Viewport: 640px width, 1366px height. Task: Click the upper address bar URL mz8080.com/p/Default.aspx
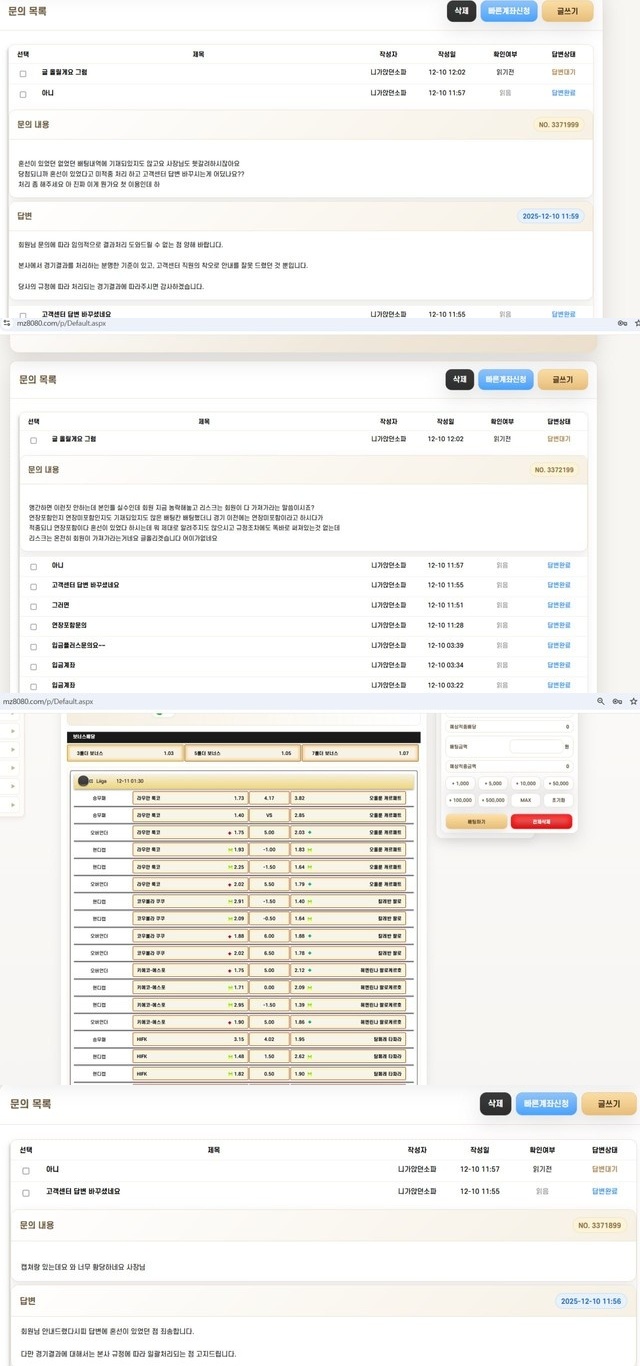coord(59,323)
